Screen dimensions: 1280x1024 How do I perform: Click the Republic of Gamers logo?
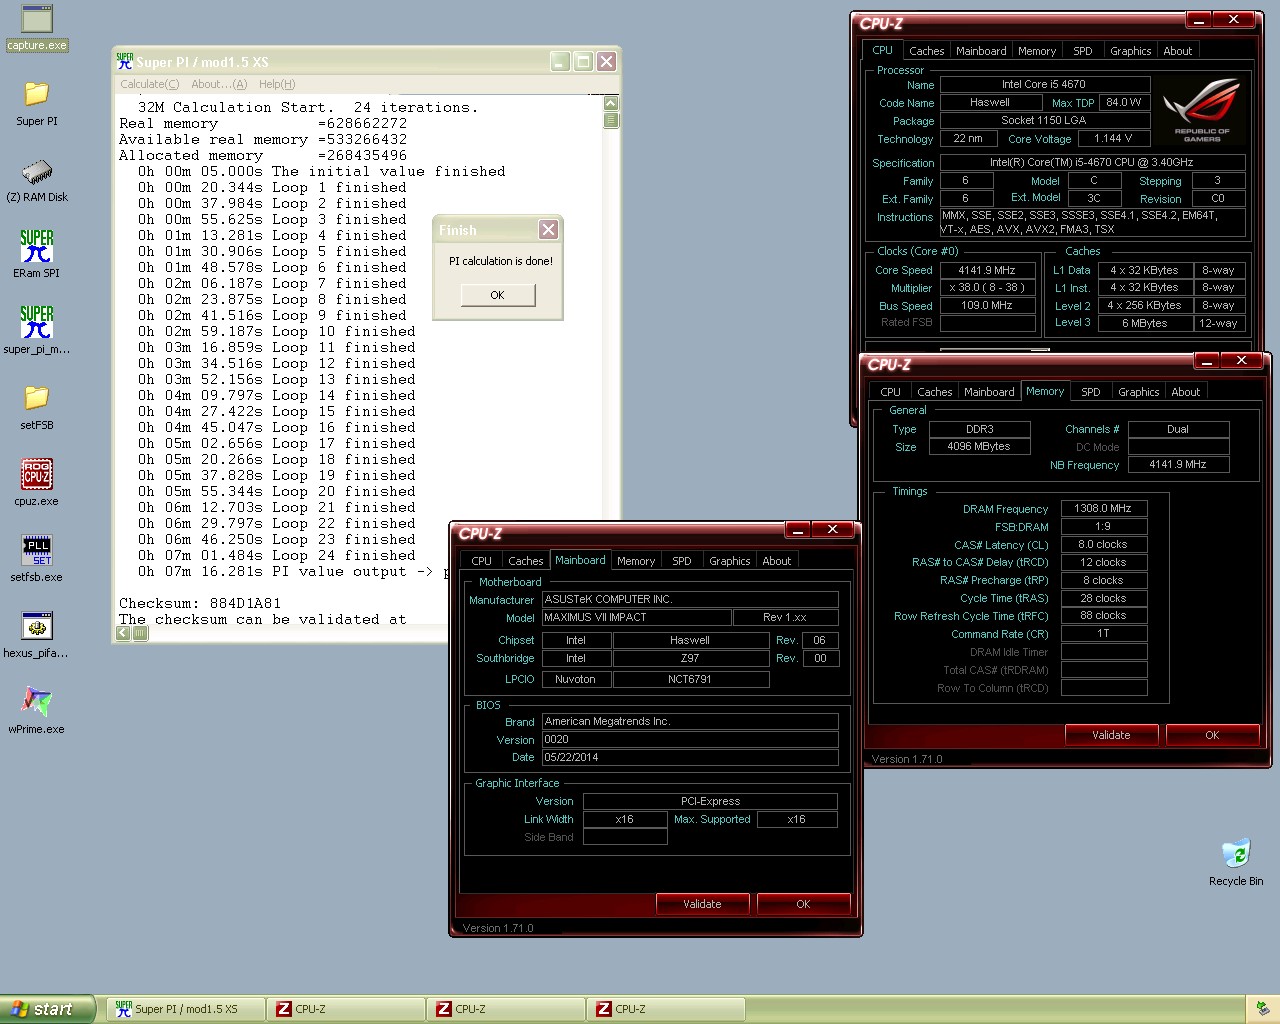[1202, 109]
